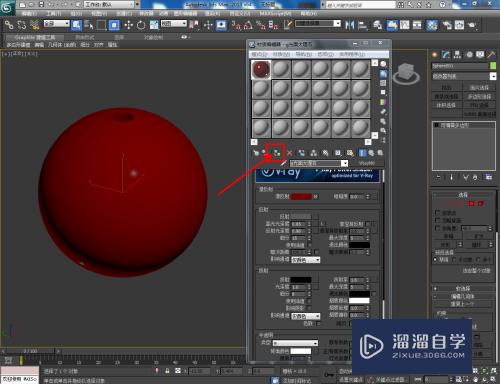Viewport: 500px width, 384px height.
Task: Select the red sphere material sample slot
Action: pos(261,69)
